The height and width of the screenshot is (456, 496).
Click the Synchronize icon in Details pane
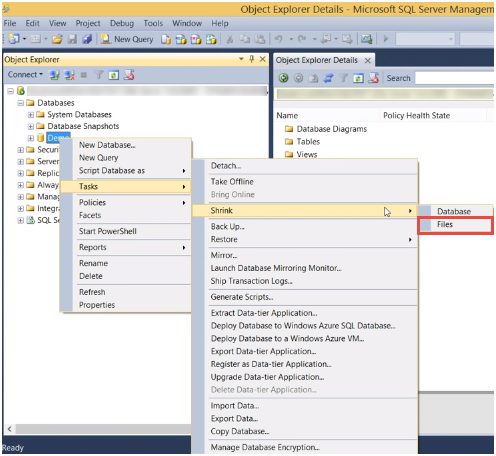[328, 78]
